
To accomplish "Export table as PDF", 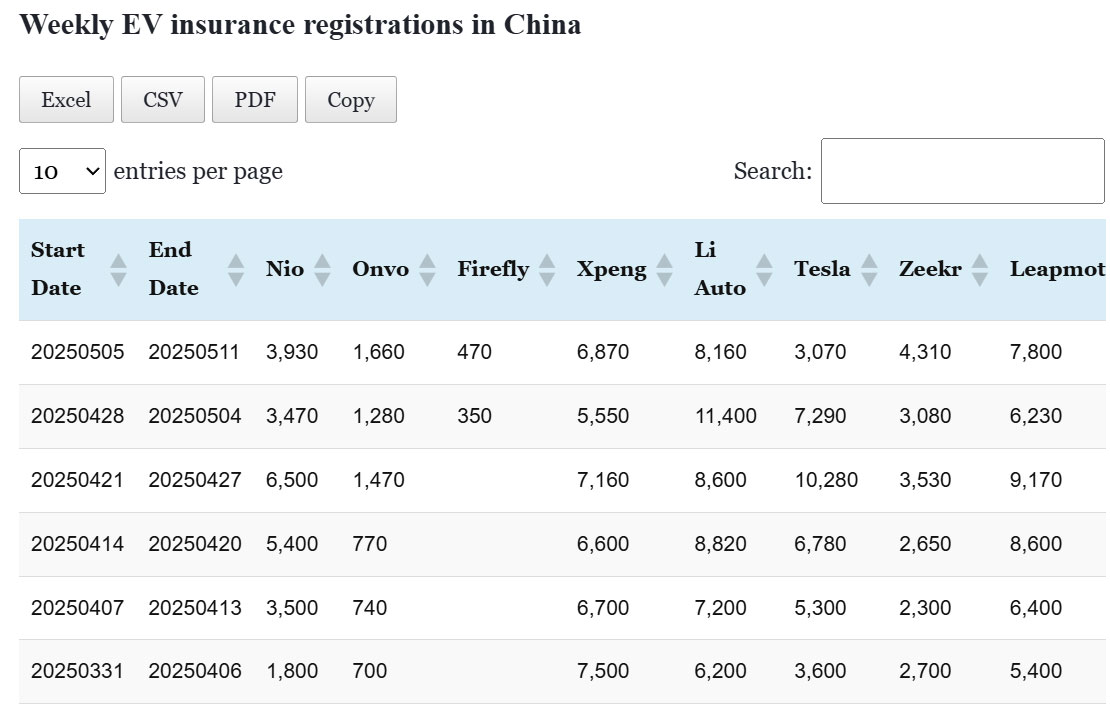I will [x=254, y=100].
